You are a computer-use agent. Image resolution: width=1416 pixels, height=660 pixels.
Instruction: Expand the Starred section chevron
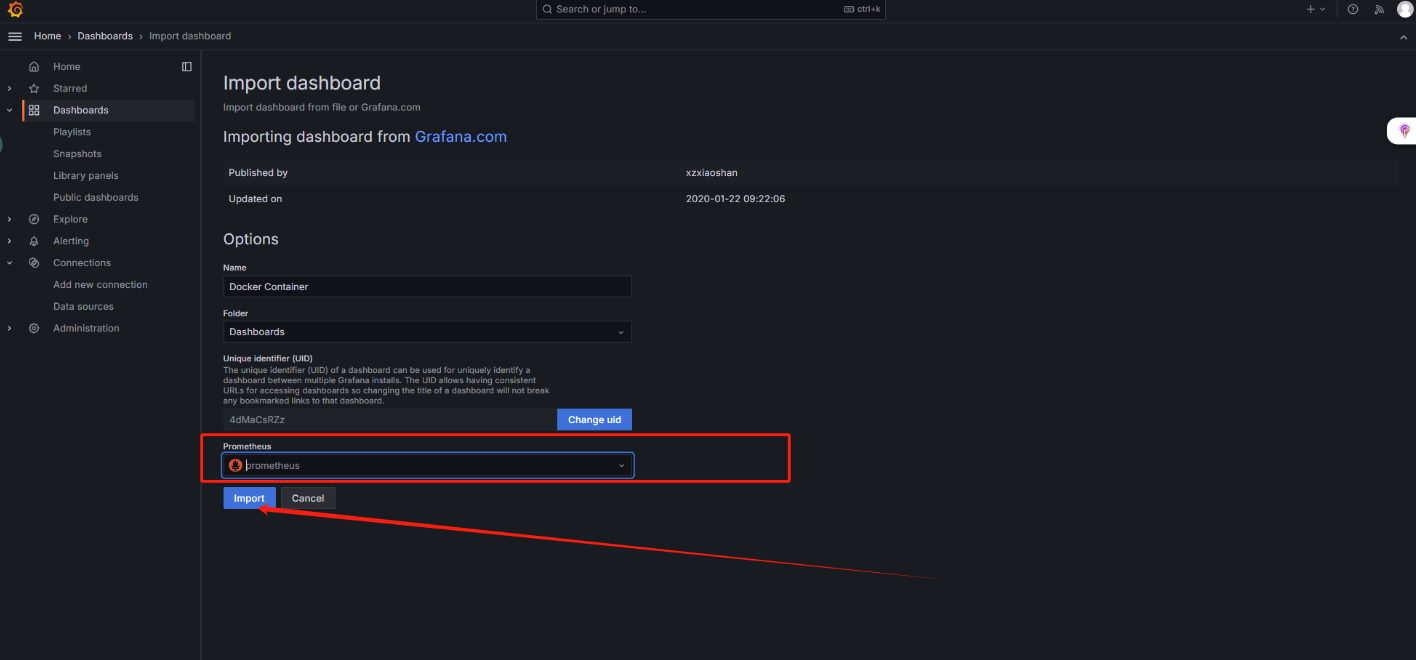pyautogui.click(x=10, y=89)
